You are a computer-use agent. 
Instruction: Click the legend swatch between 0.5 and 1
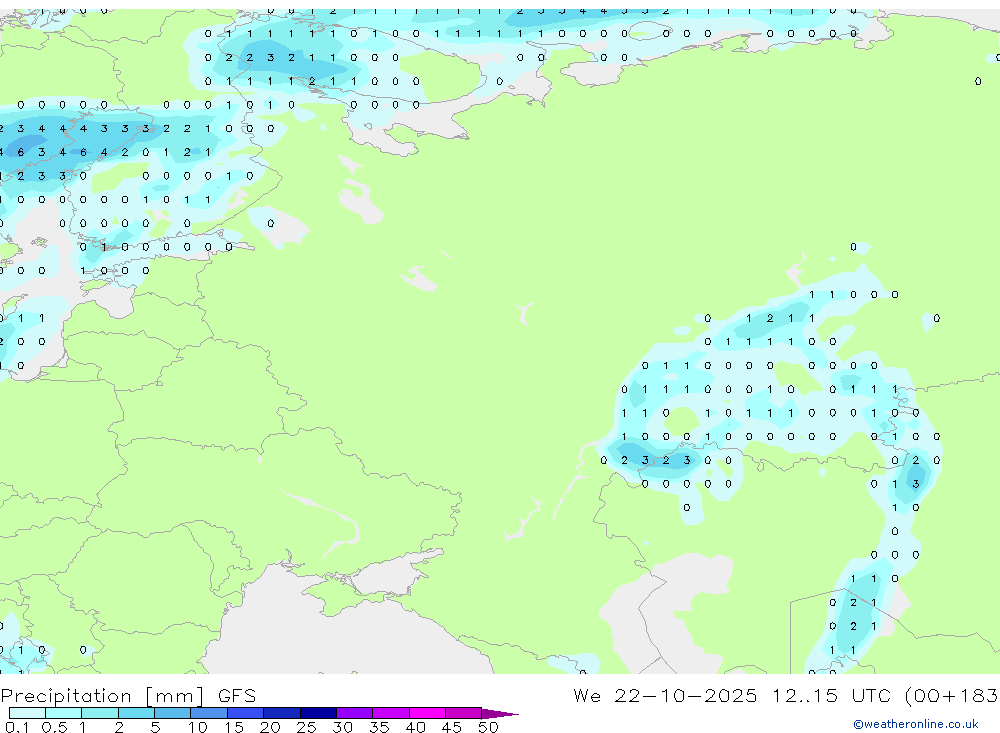click(64, 713)
